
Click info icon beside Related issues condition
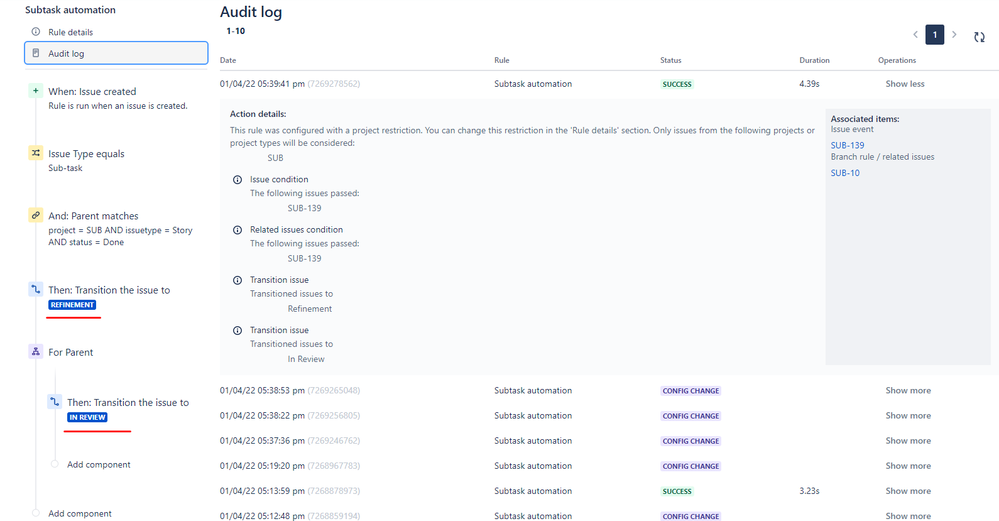click(x=238, y=230)
